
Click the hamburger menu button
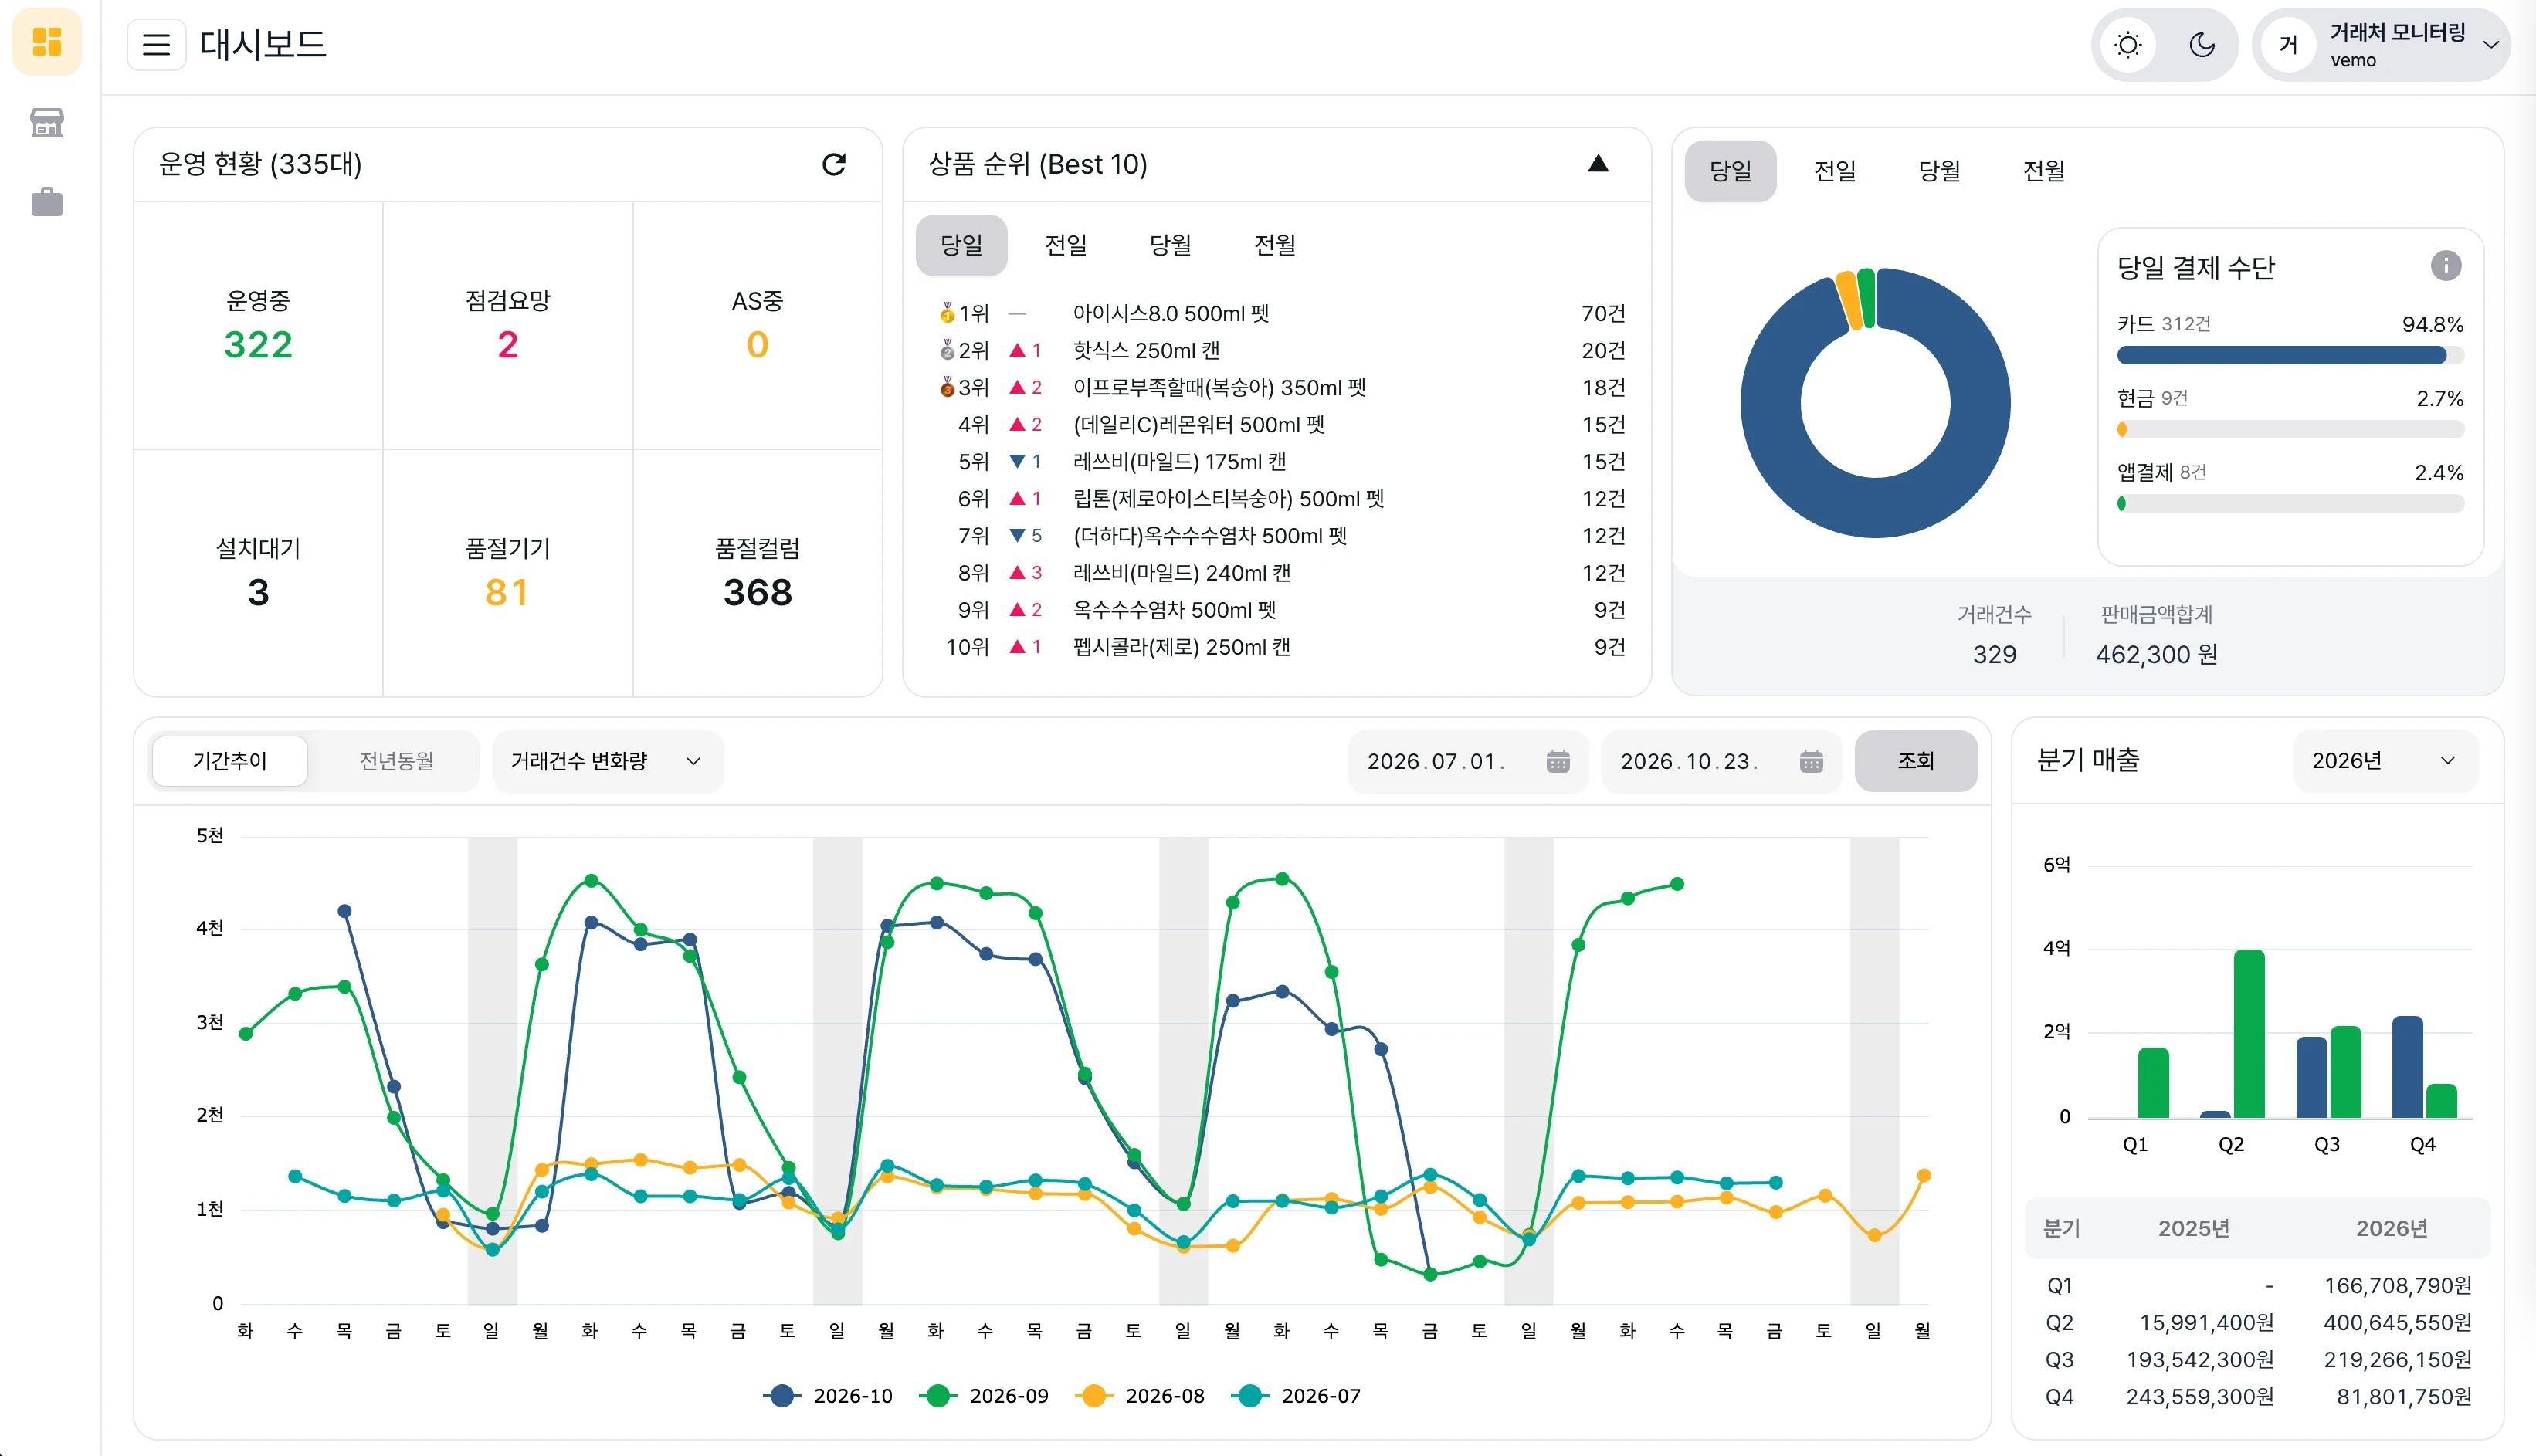coord(156,44)
